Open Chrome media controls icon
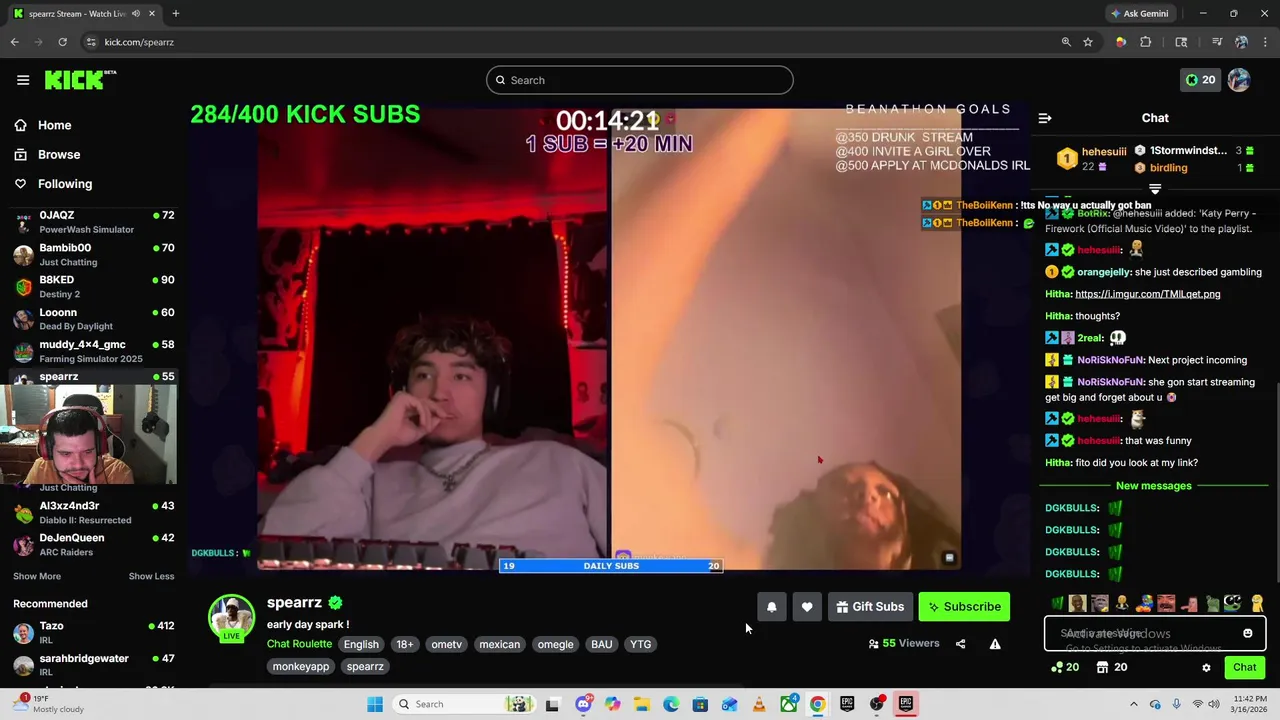 [x=1217, y=42]
